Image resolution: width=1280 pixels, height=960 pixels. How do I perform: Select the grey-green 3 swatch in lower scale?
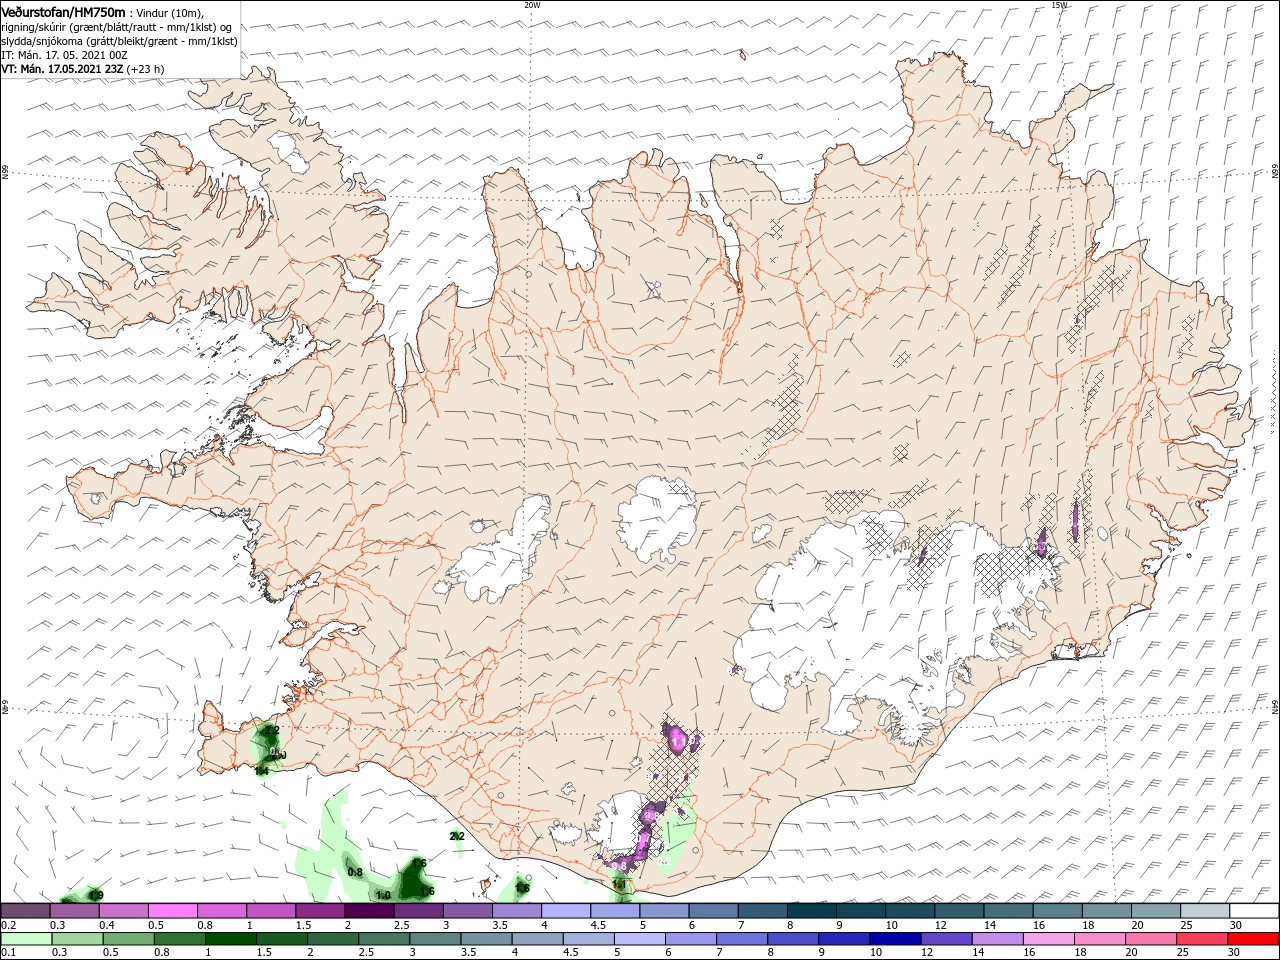tap(435, 939)
